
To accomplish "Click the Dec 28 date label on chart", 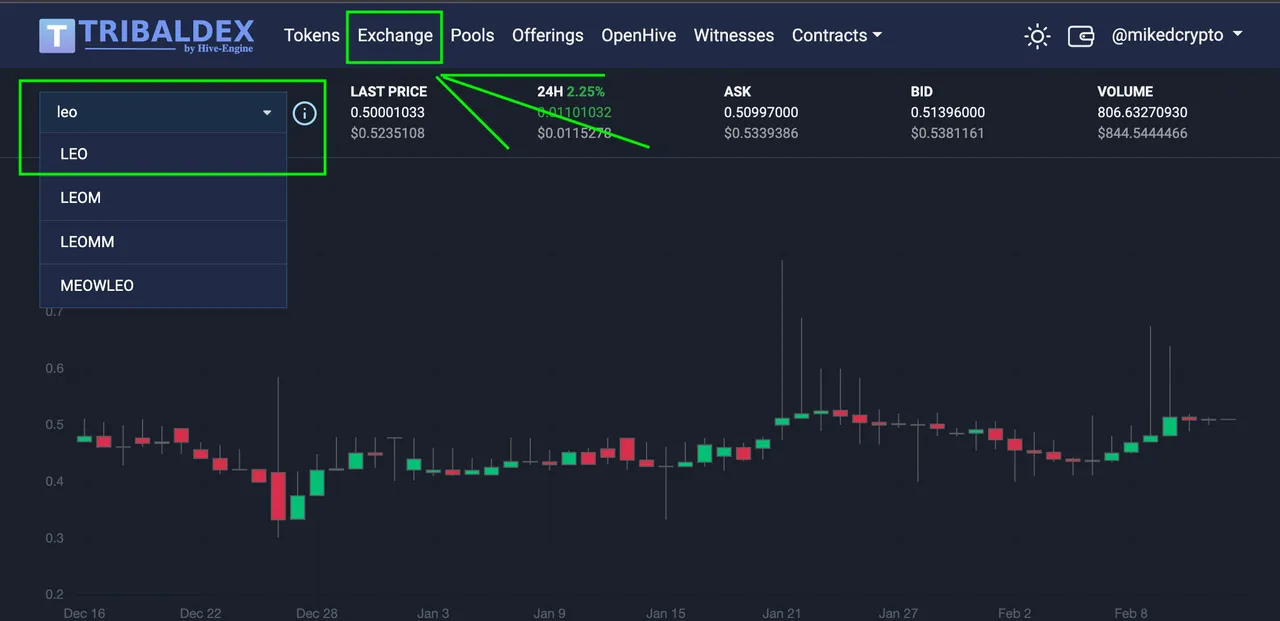I will click(317, 613).
